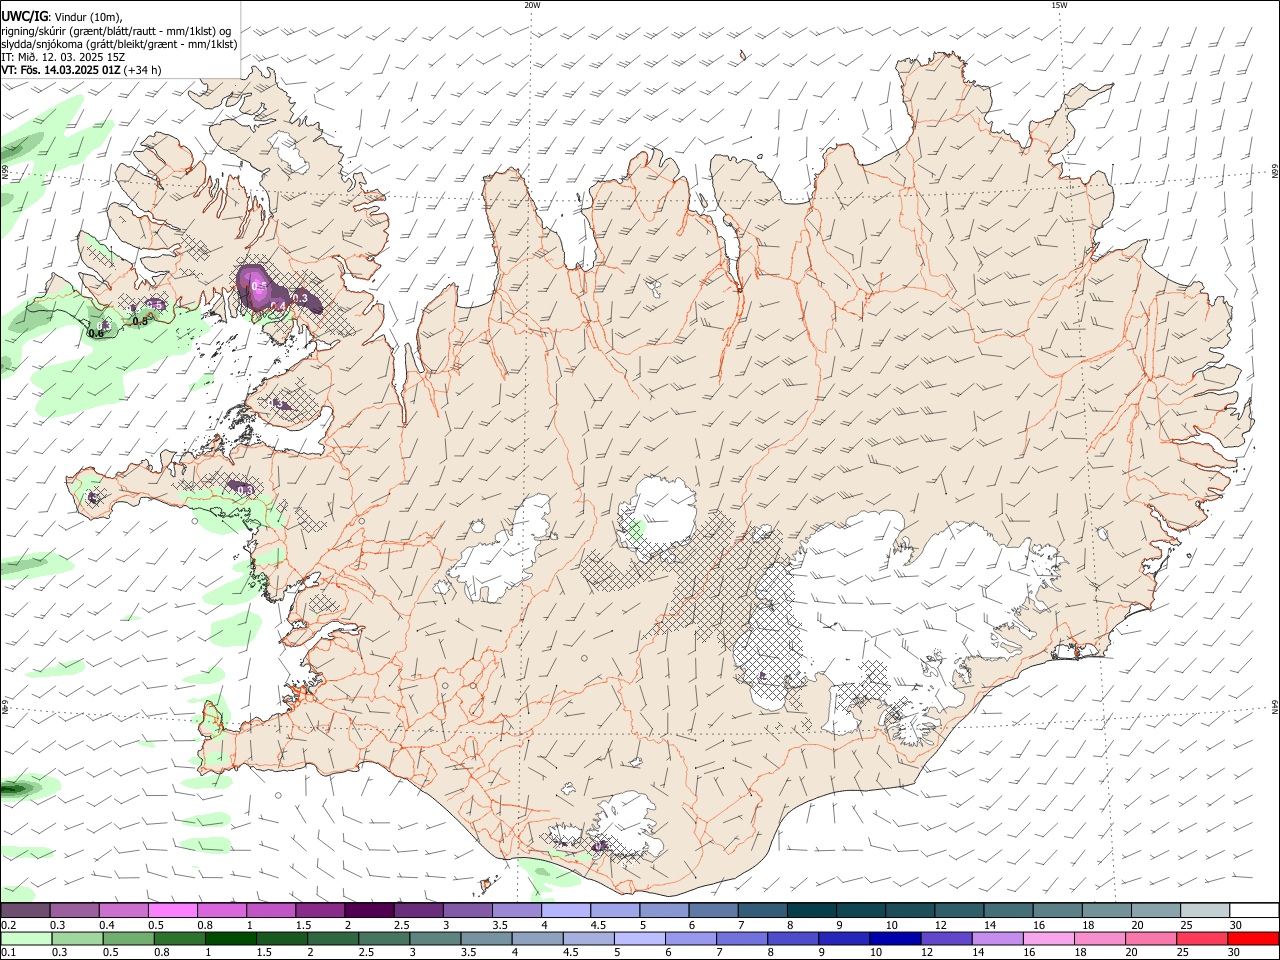
Task: Click the '20W' longitude label at top
Action: (x=531, y=5)
